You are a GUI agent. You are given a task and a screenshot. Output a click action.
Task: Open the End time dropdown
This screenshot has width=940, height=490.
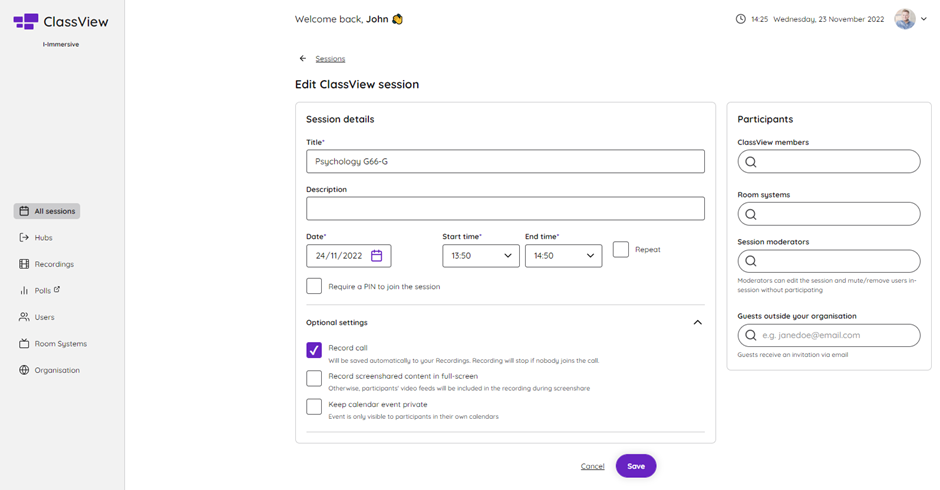564,255
